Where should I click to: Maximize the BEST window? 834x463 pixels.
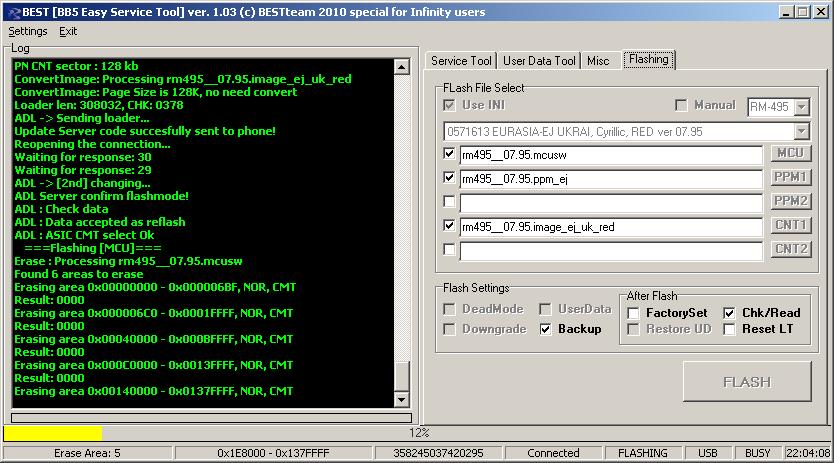click(803, 12)
